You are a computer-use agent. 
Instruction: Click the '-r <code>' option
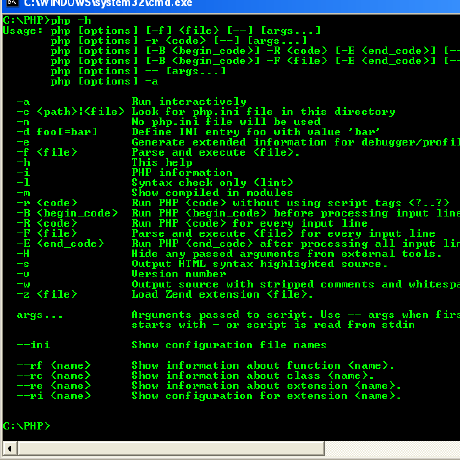pyautogui.click(x=47, y=203)
